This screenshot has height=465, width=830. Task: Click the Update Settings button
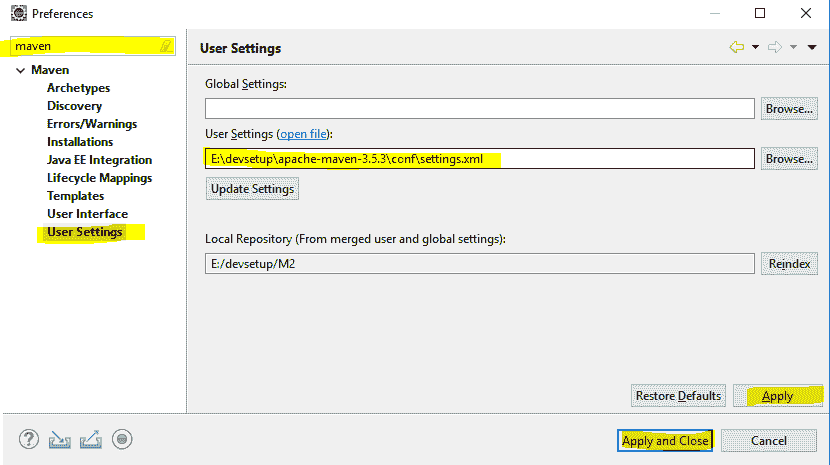[252, 188]
